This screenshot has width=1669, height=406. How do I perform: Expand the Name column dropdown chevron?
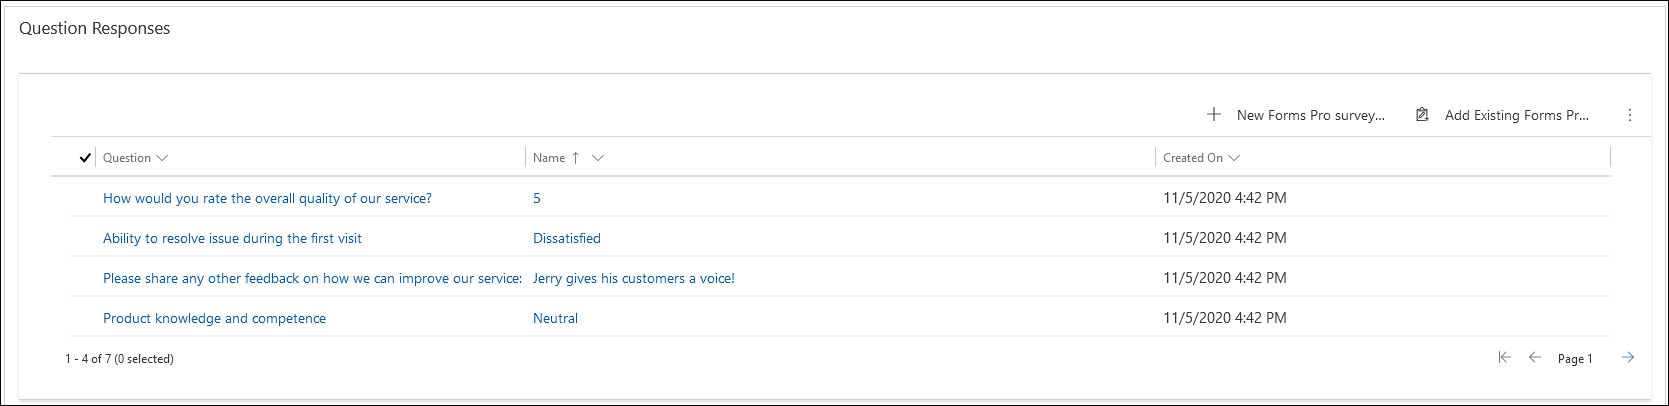point(598,158)
